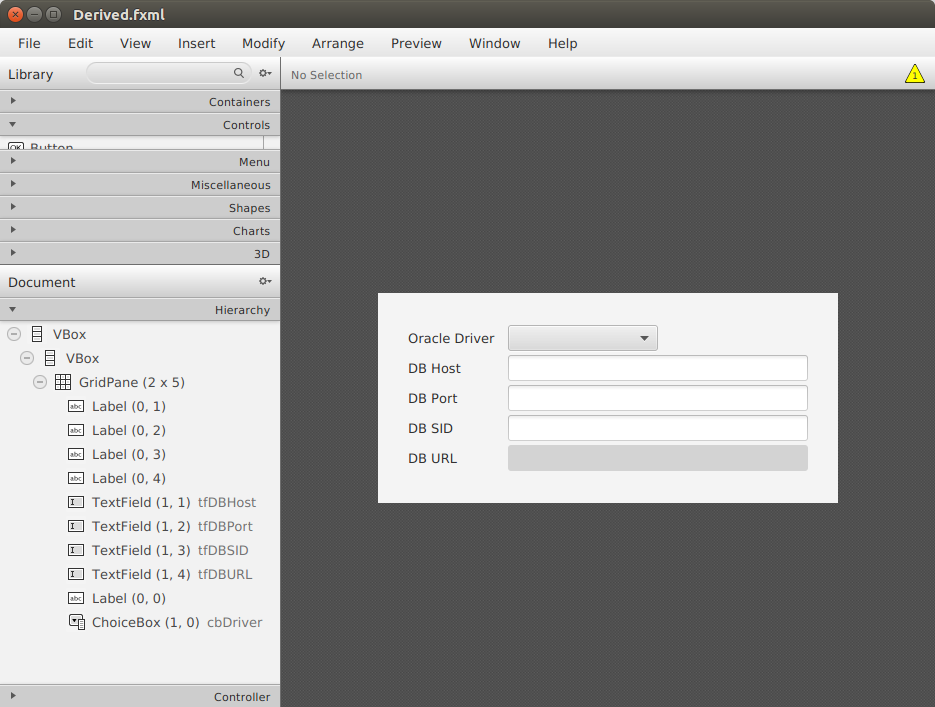Click the GridPane icon in the hierarchy
This screenshot has height=707, width=935.
(x=63, y=382)
